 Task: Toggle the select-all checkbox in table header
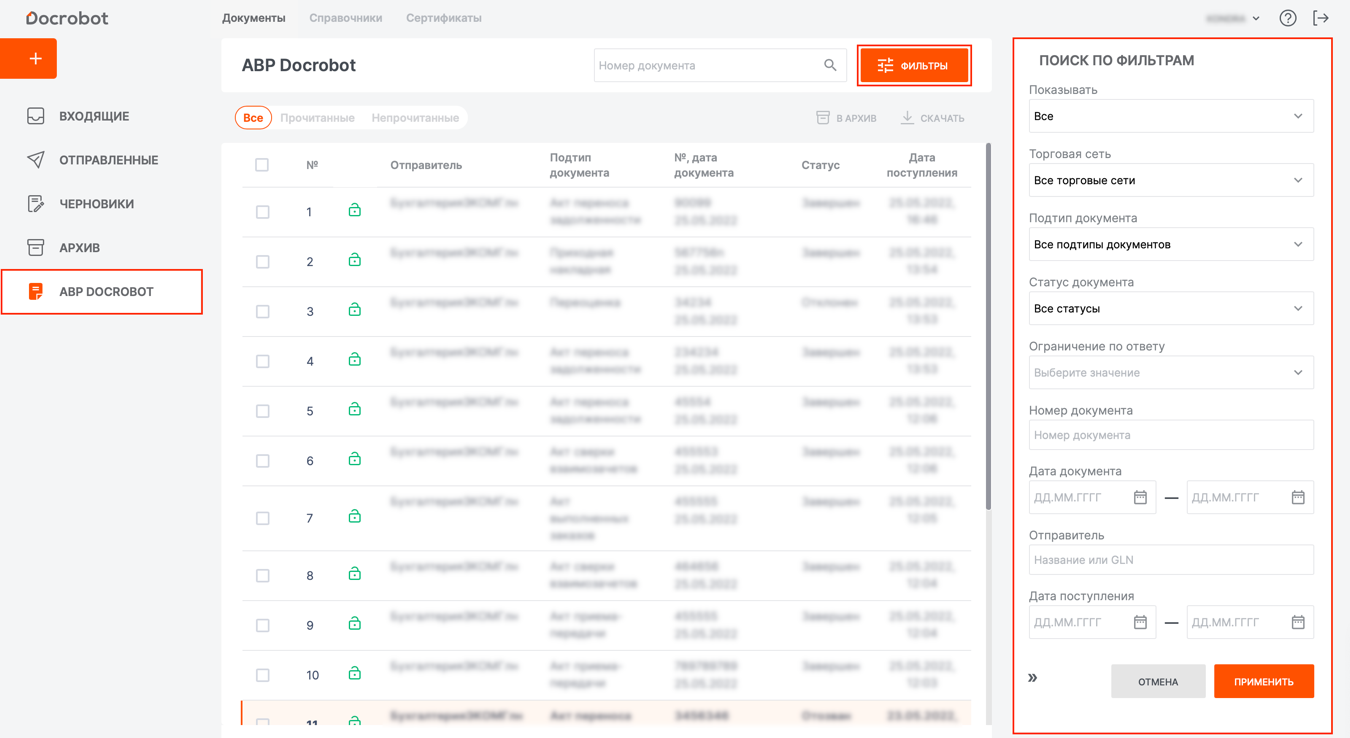(262, 165)
